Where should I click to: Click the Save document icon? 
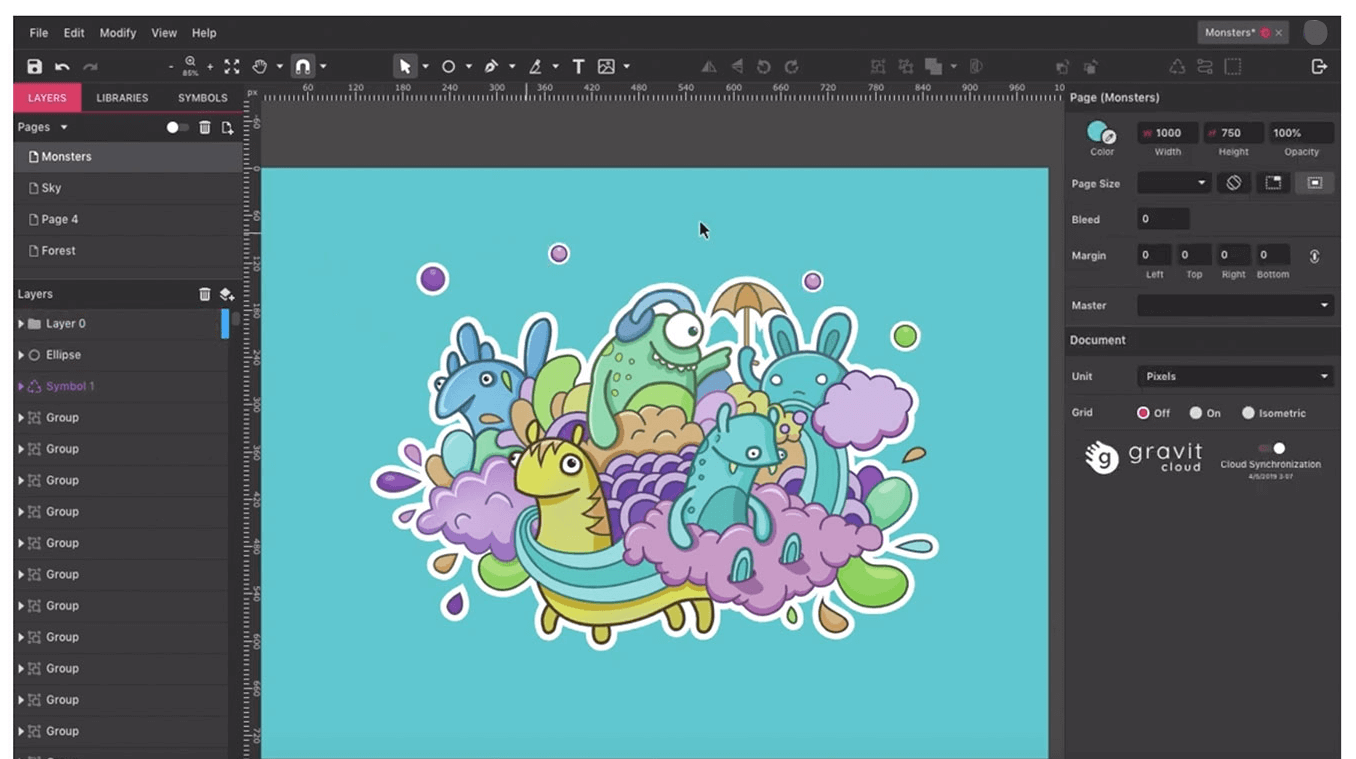pyautogui.click(x=34, y=66)
